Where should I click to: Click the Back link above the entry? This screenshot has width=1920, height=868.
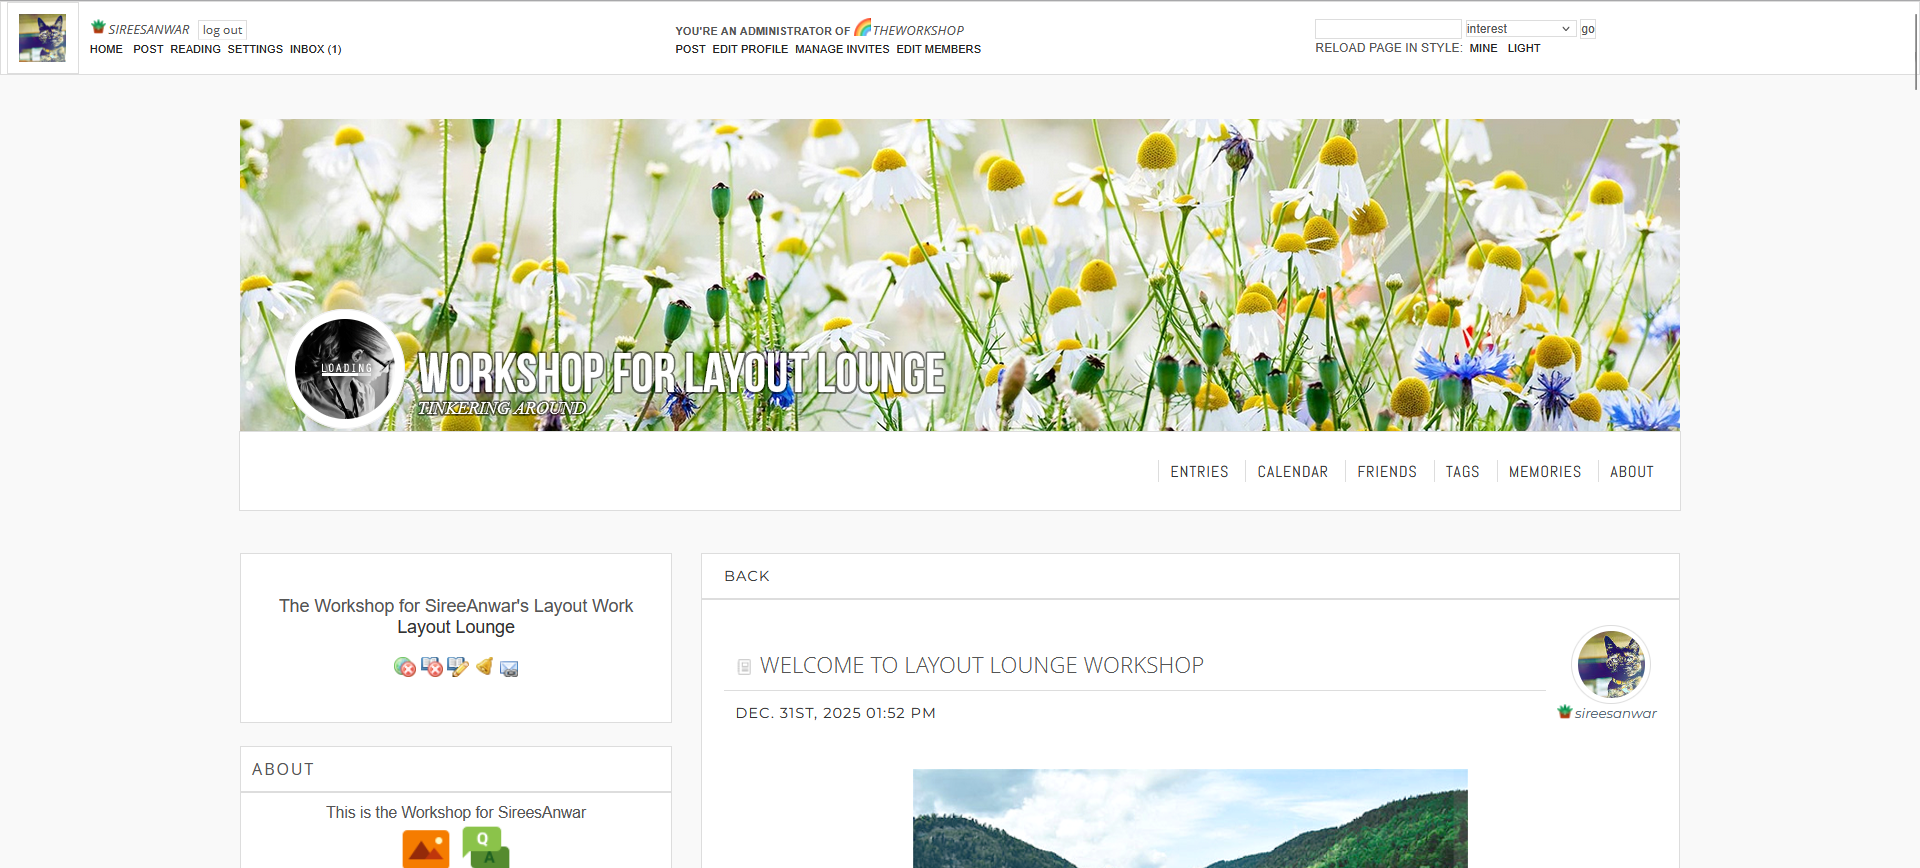[747, 576]
